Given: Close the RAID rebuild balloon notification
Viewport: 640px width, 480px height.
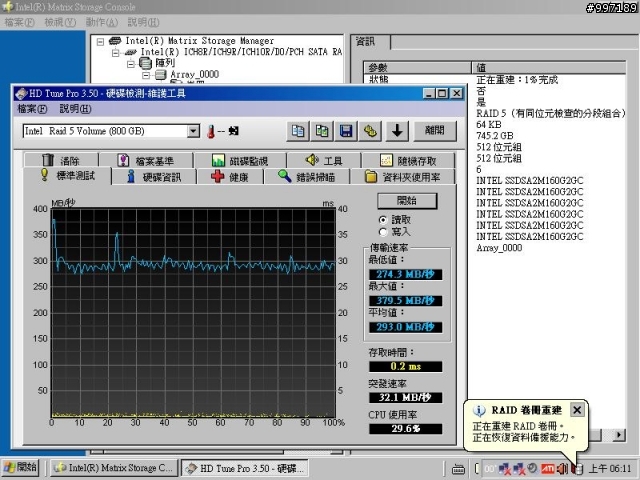Looking at the screenshot, I should (577, 410).
